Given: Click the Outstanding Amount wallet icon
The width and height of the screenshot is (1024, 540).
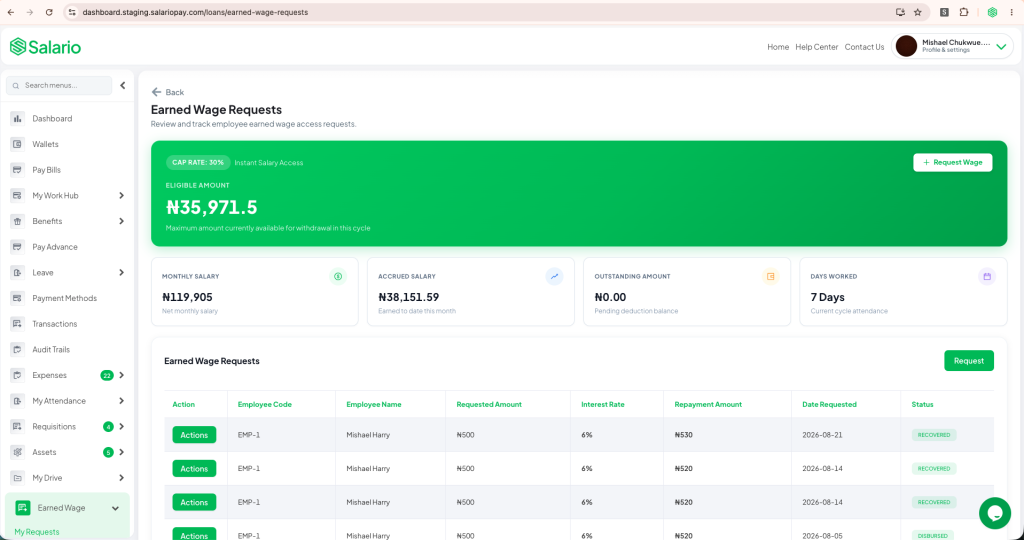Looking at the screenshot, I should 771,276.
